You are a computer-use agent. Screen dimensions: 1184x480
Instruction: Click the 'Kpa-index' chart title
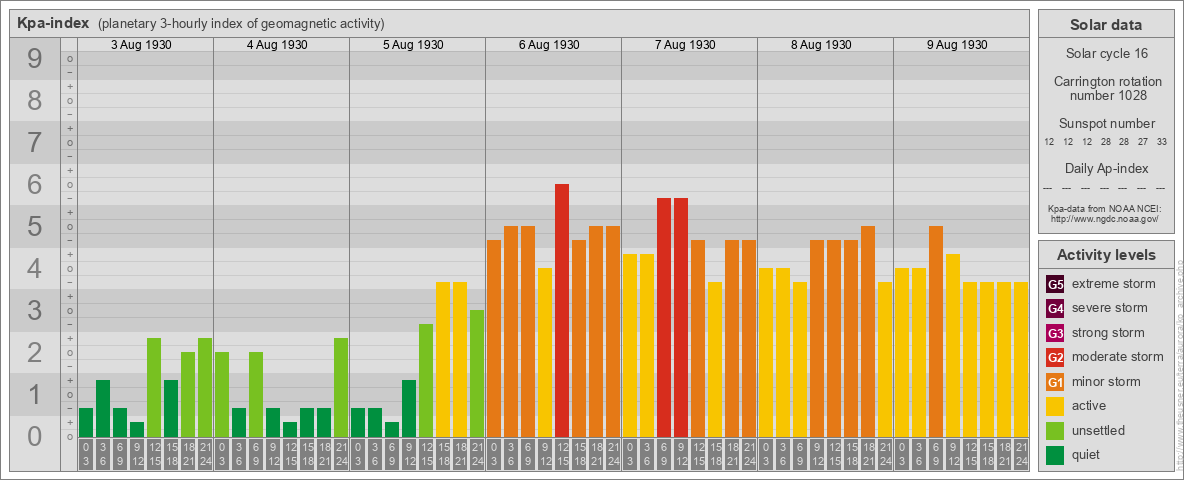point(54,23)
